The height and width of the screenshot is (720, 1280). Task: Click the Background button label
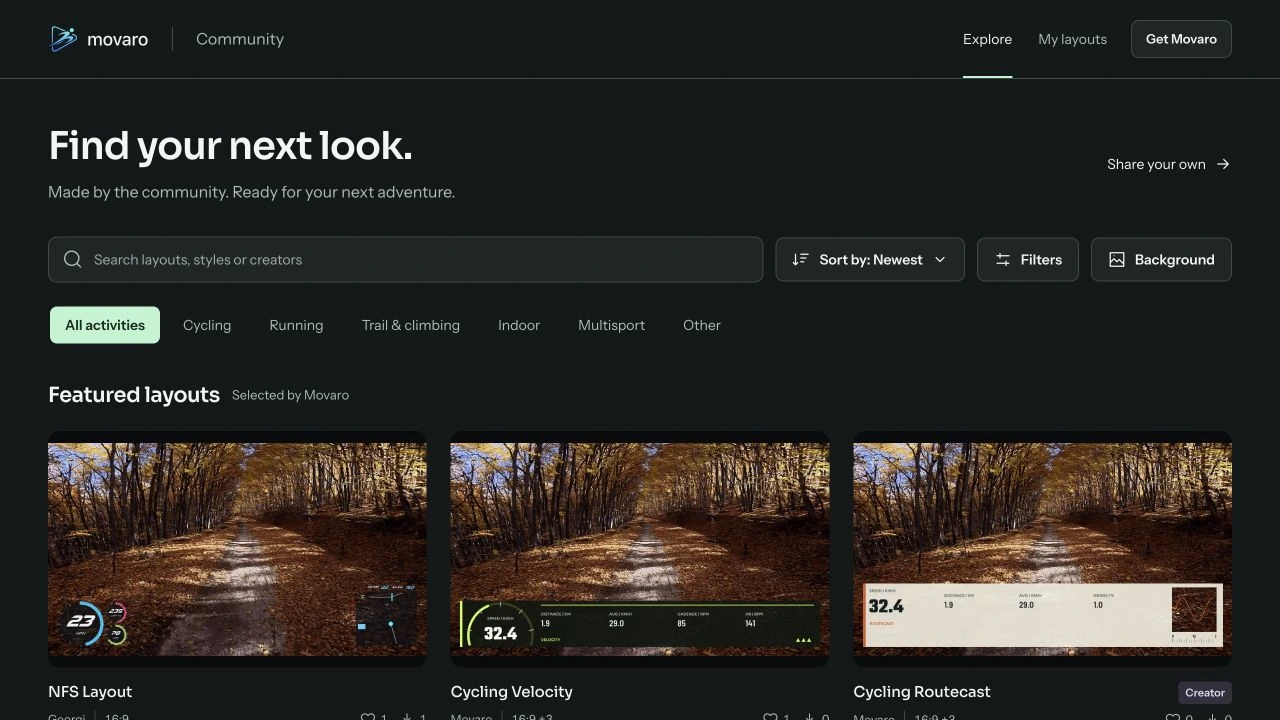(x=1174, y=259)
